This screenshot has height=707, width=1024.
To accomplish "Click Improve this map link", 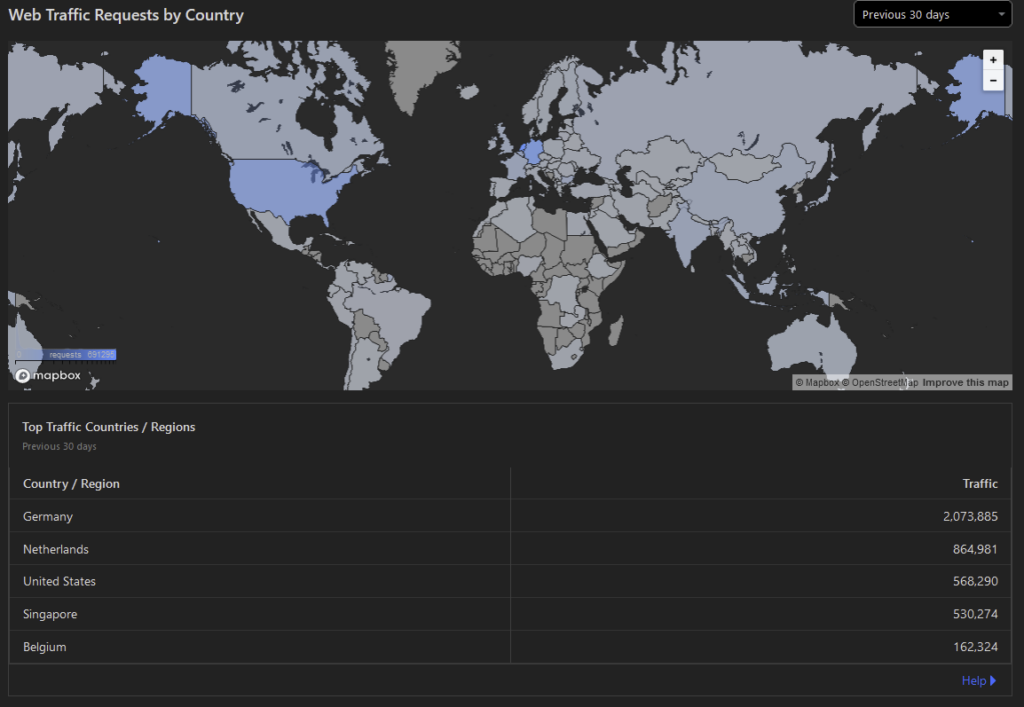I will 965,383.
